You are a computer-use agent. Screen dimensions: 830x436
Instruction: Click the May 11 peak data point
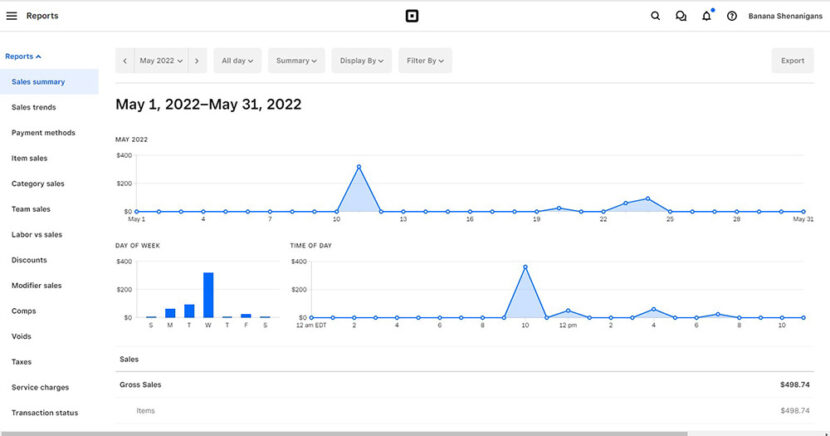(359, 167)
